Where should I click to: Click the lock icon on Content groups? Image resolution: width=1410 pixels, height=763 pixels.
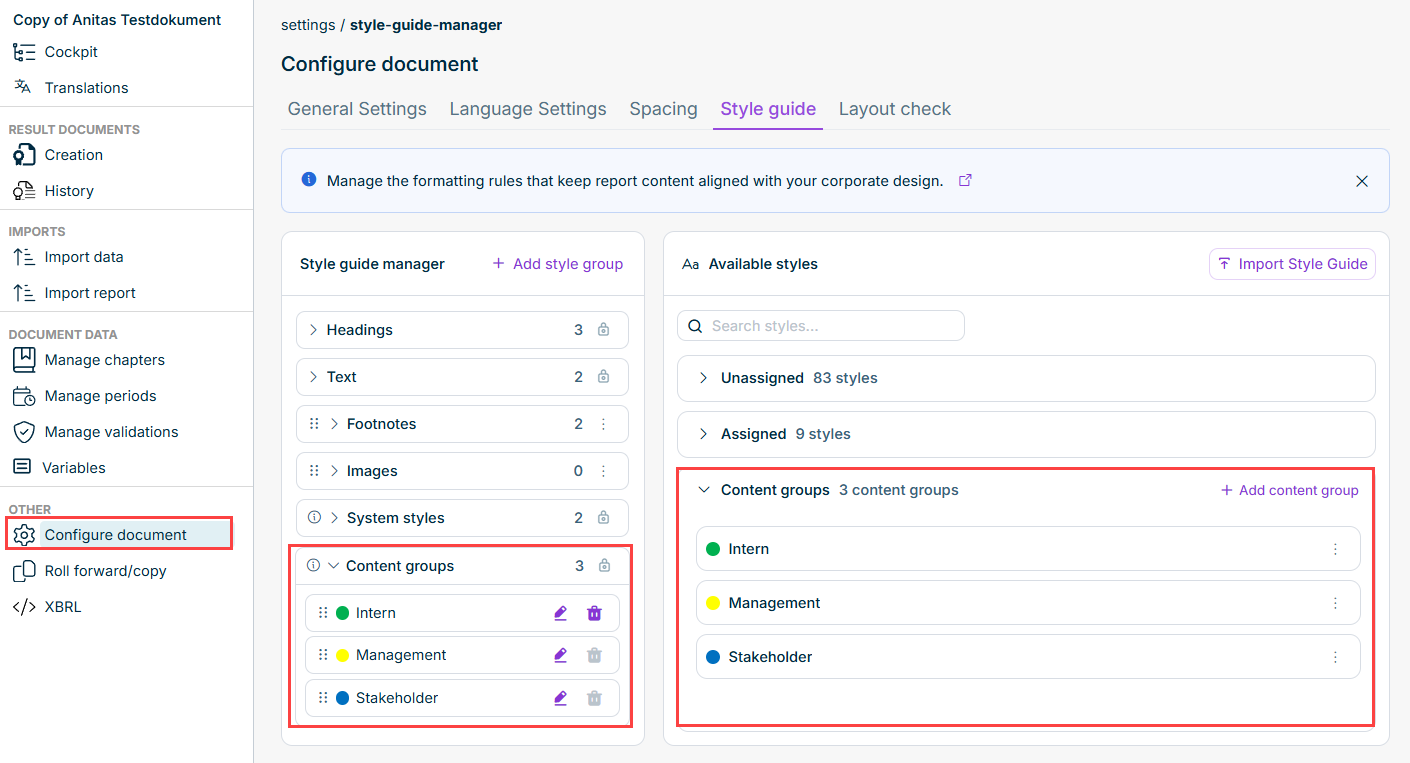click(604, 566)
